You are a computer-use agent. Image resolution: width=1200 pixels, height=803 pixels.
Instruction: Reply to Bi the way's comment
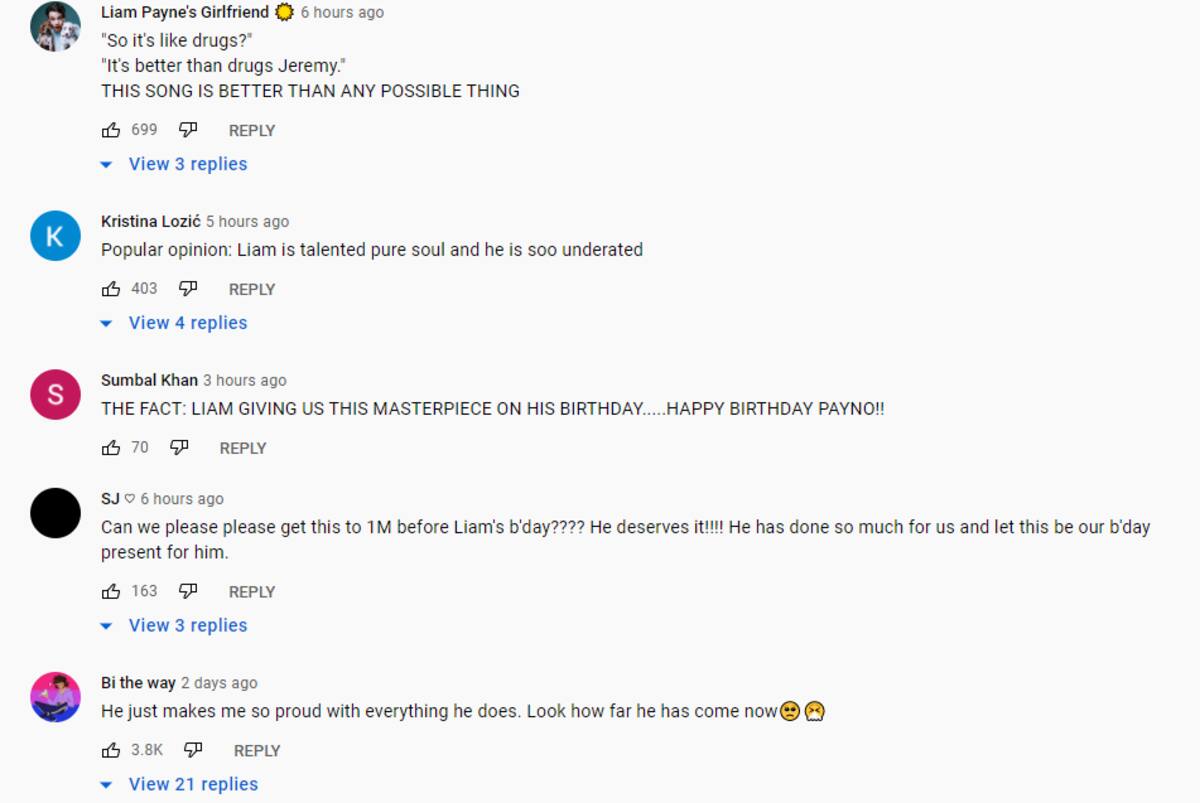click(x=257, y=750)
